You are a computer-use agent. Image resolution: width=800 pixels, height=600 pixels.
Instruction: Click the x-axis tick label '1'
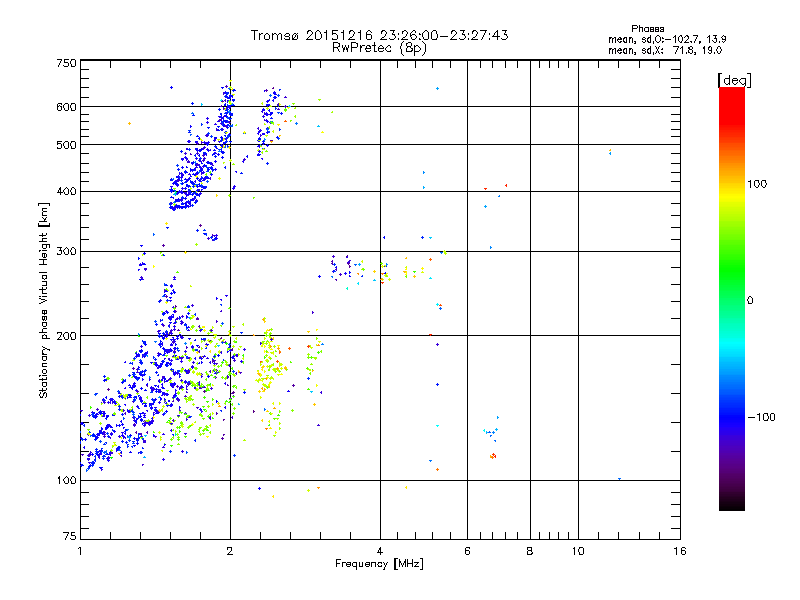point(80,551)
